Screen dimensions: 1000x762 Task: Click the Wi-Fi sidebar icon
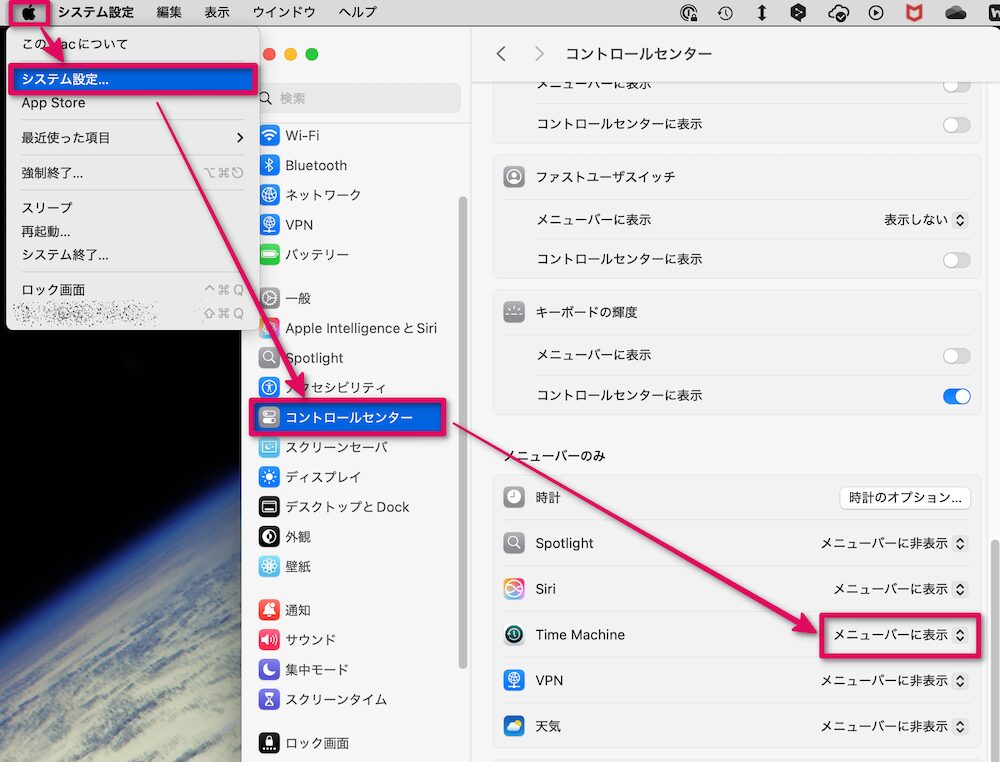click(x=270, y=135)
